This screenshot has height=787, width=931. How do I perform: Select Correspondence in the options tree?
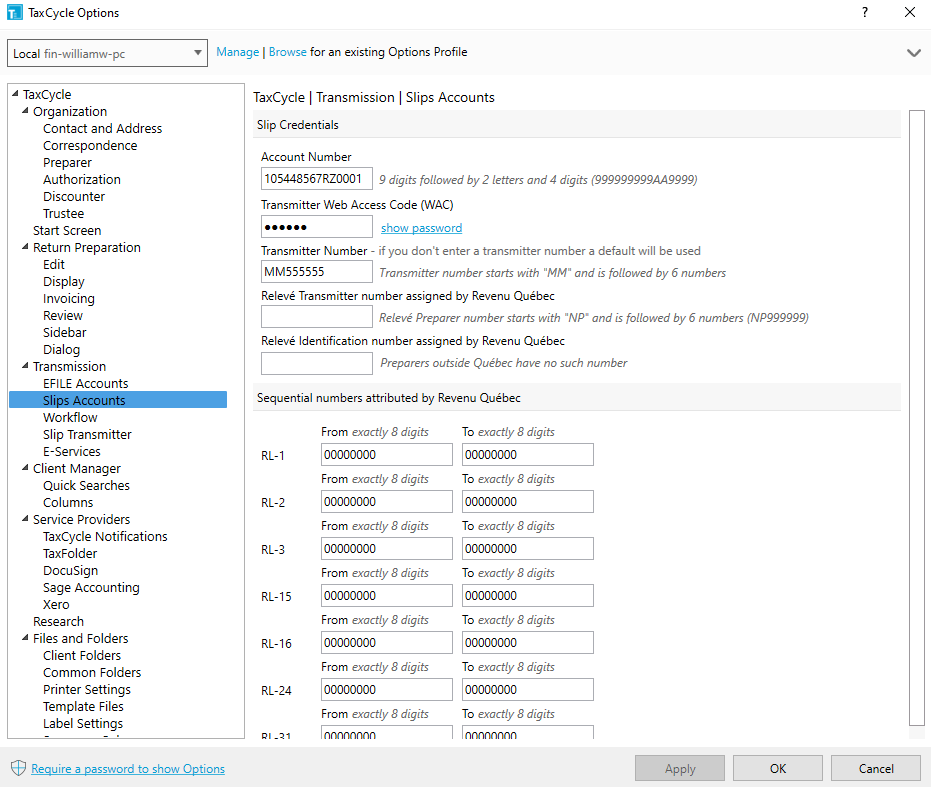coord(90,146)
